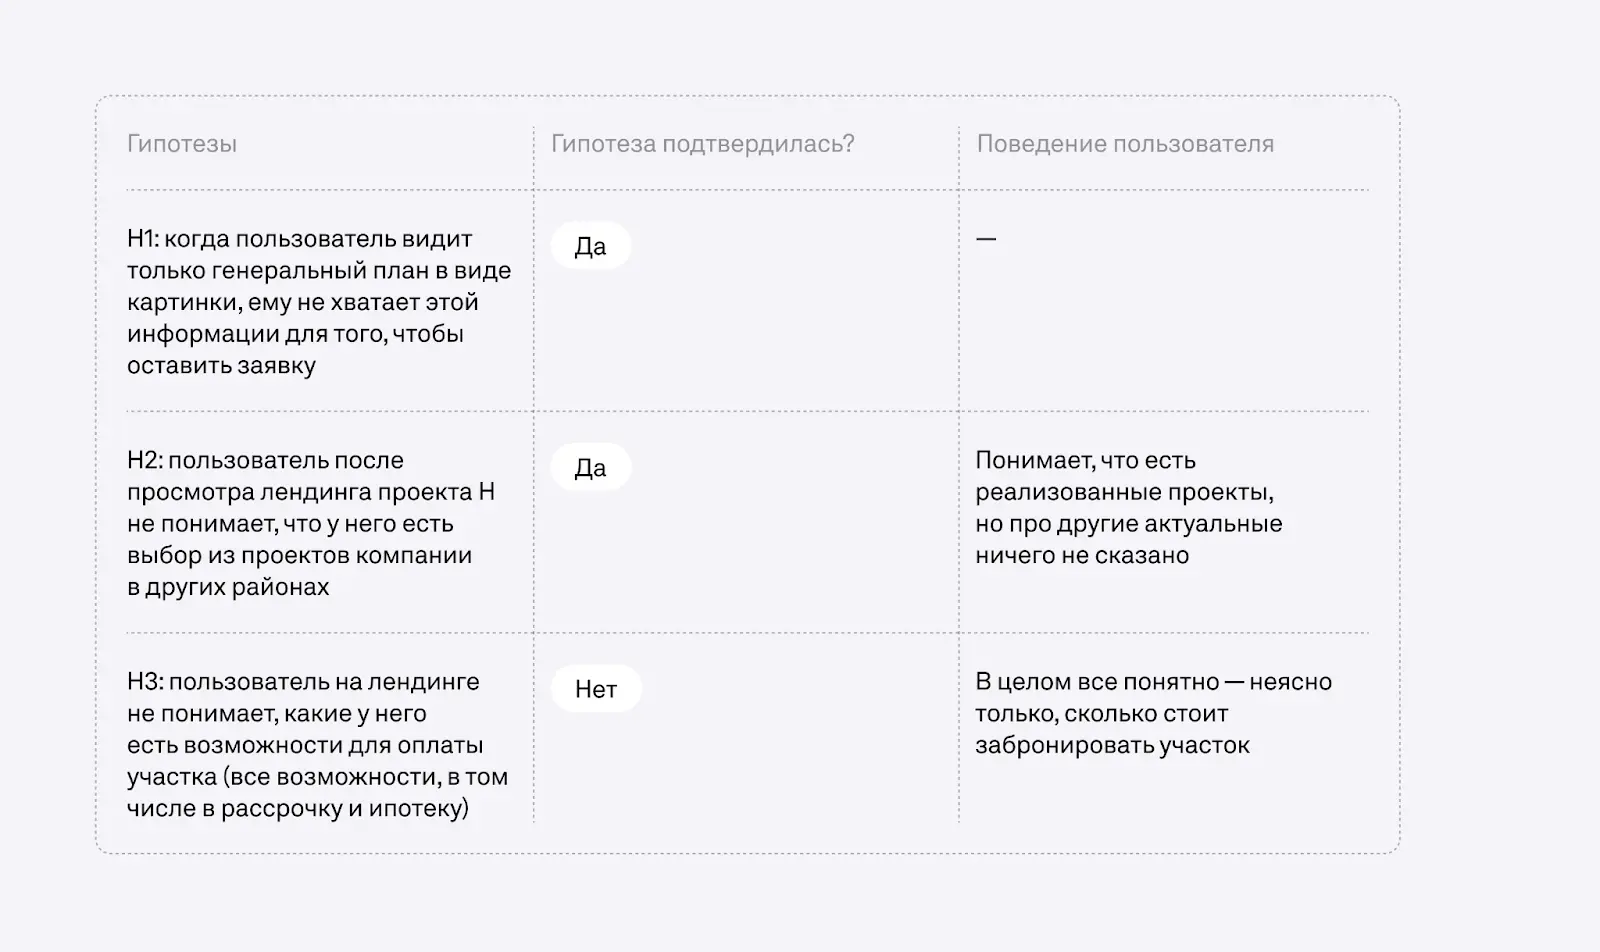
Task: Click the "Нет" badge in the H3 row
Action: click(x=596, y=689)
